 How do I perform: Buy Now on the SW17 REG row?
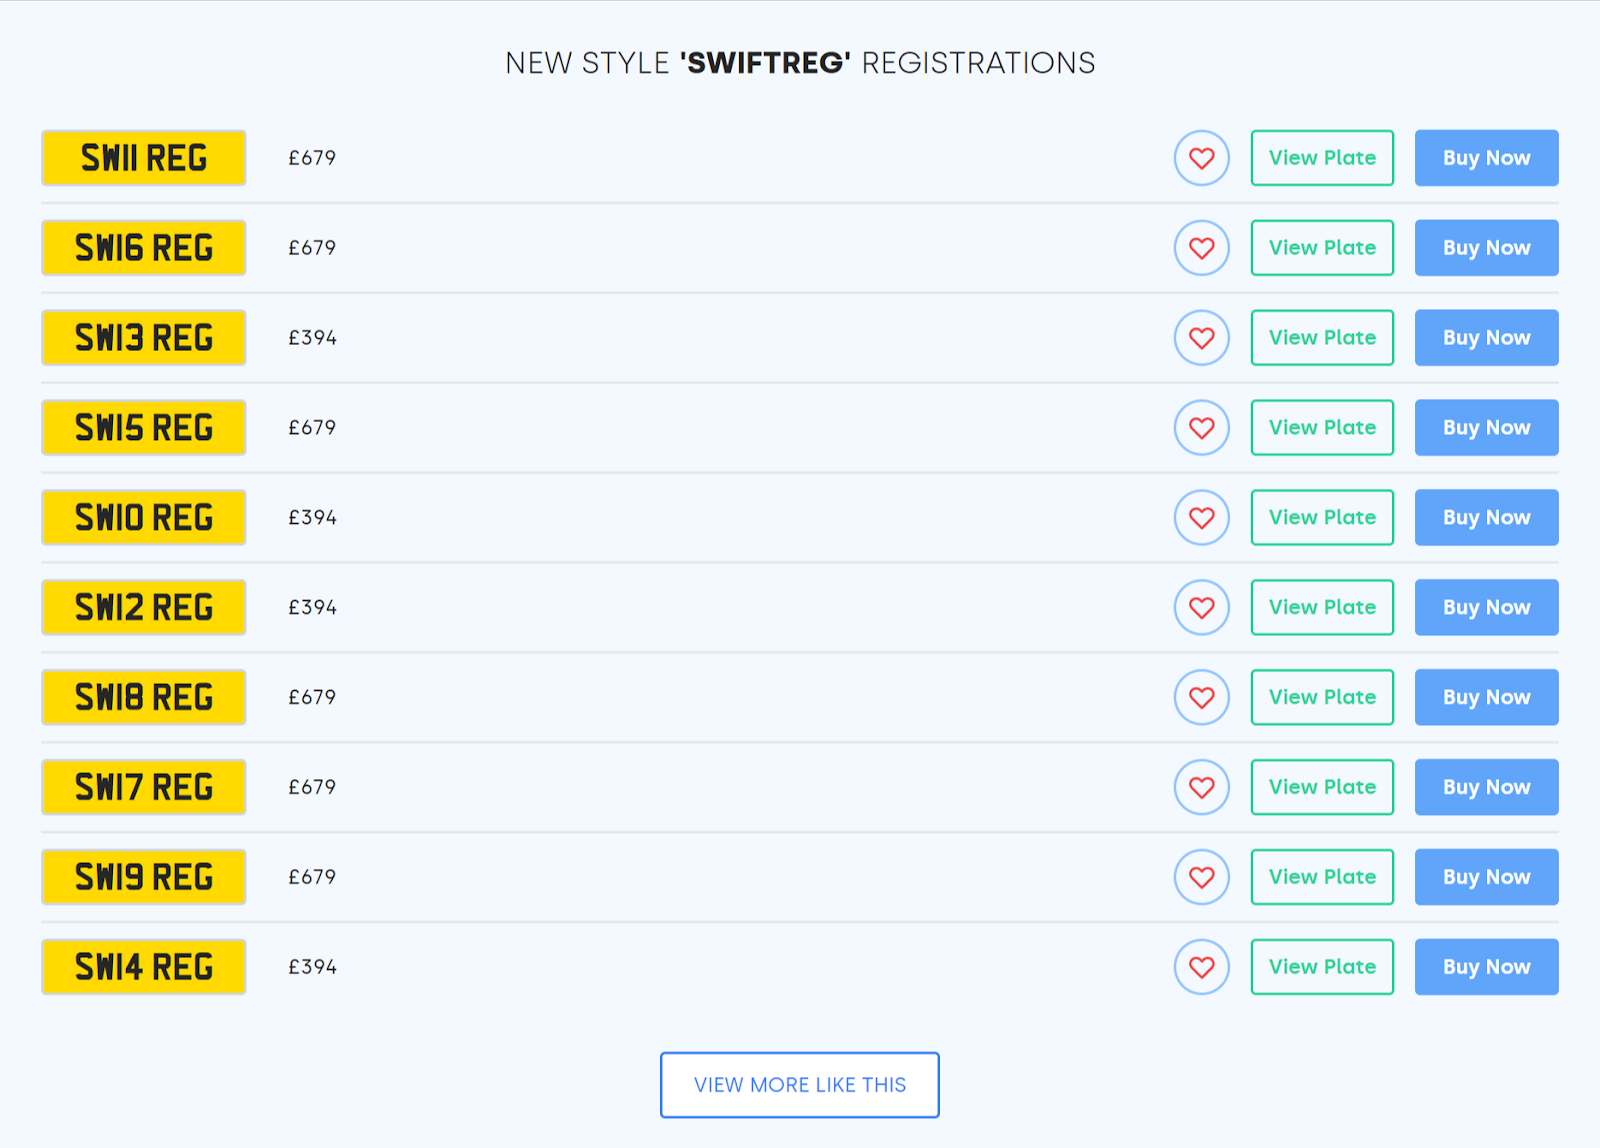[1486, 787]
